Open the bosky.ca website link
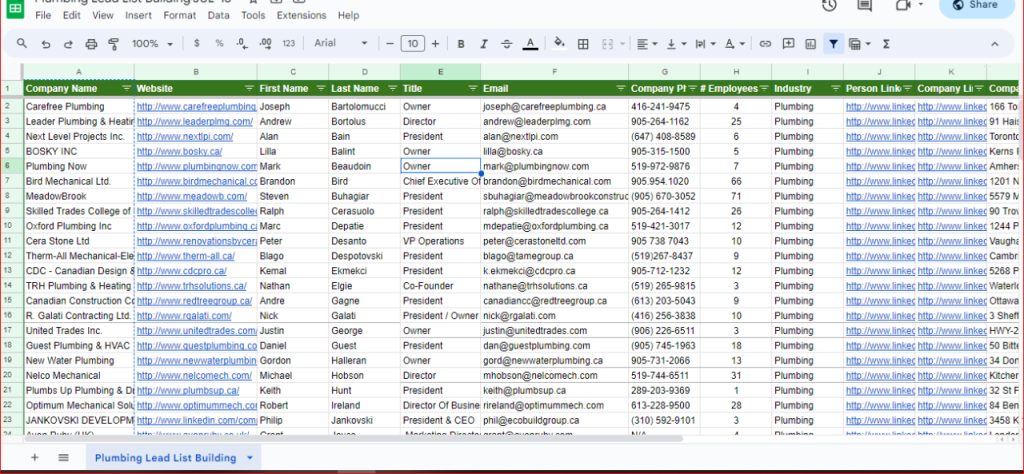The width and height of the screenshot is (1024, 474). (x=180, y=151)
